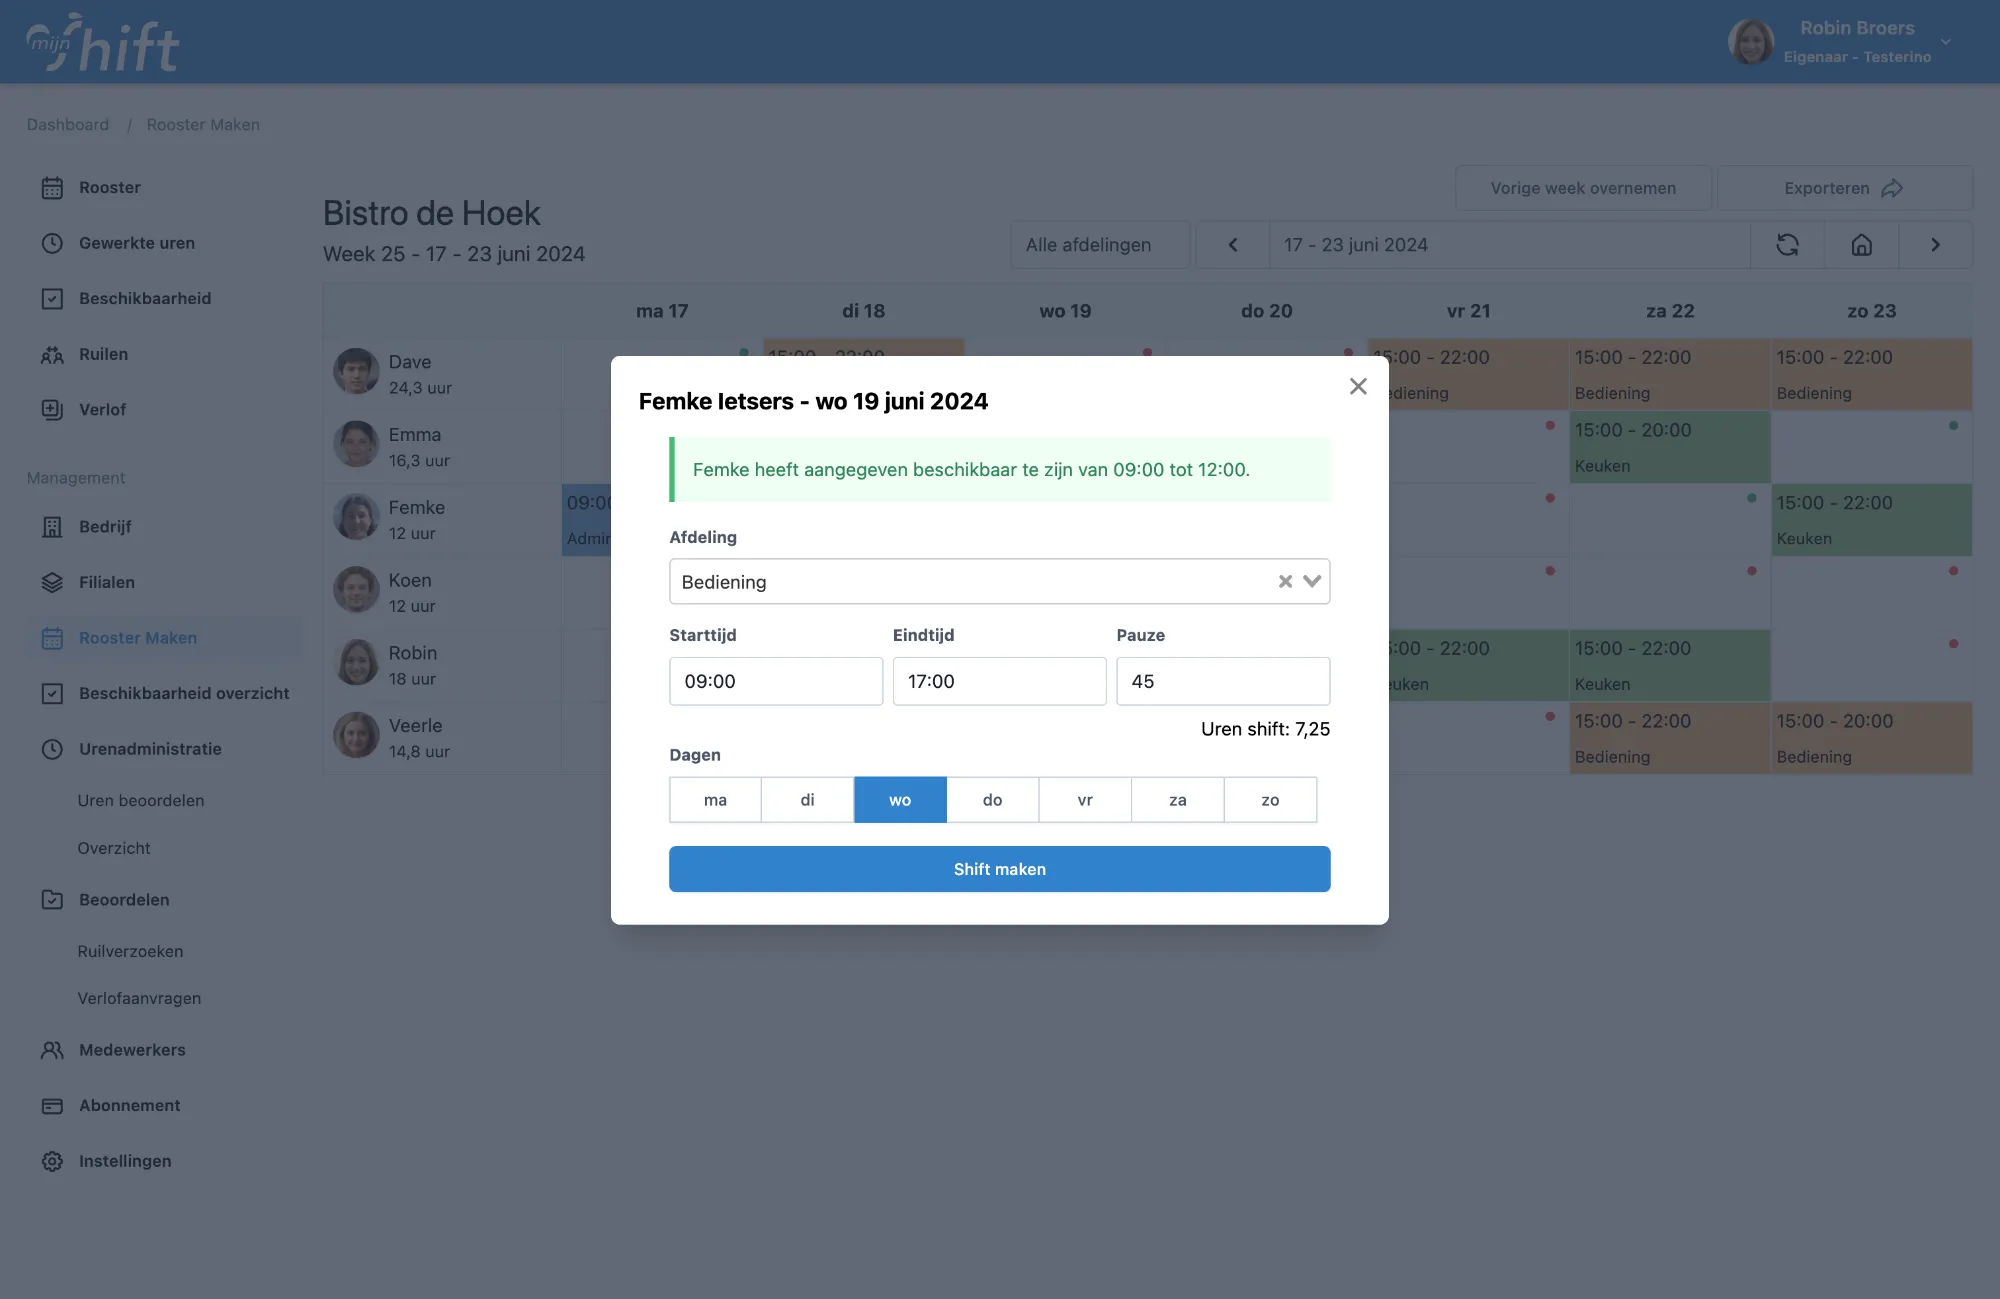Click the Bedrijf building icon
The width and height of the screenshot is (2000, 1299).
52,527
